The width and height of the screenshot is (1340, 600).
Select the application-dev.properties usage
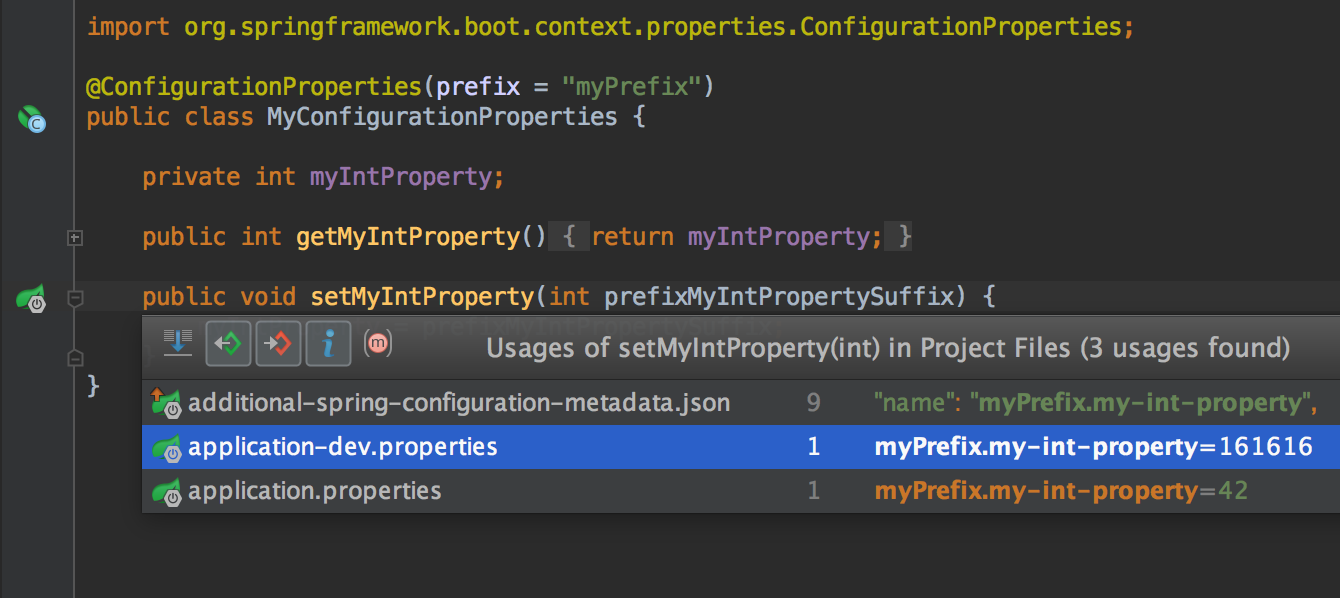(x=741, y=447)
